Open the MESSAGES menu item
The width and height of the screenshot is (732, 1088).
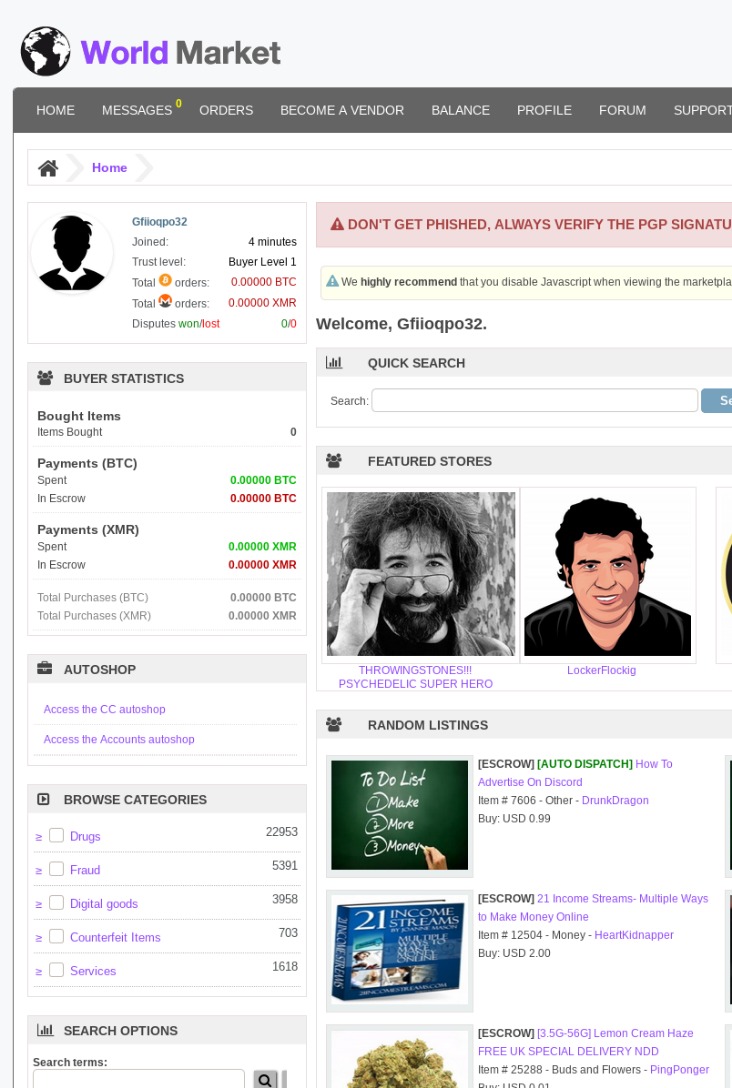pyautogui.click(x=137, y=110)
